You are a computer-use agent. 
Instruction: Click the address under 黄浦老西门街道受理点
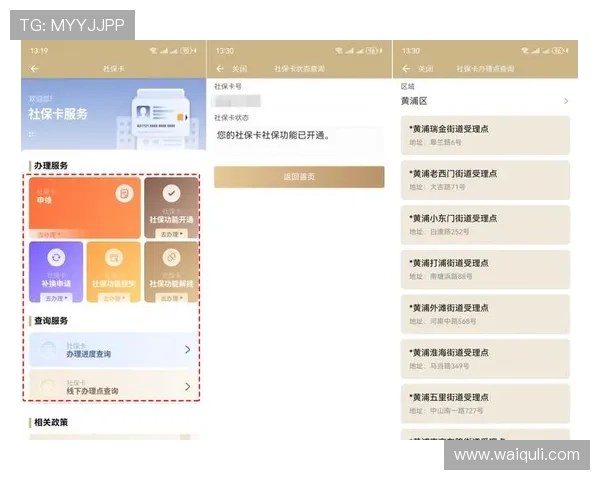click(x=437, y=187)
